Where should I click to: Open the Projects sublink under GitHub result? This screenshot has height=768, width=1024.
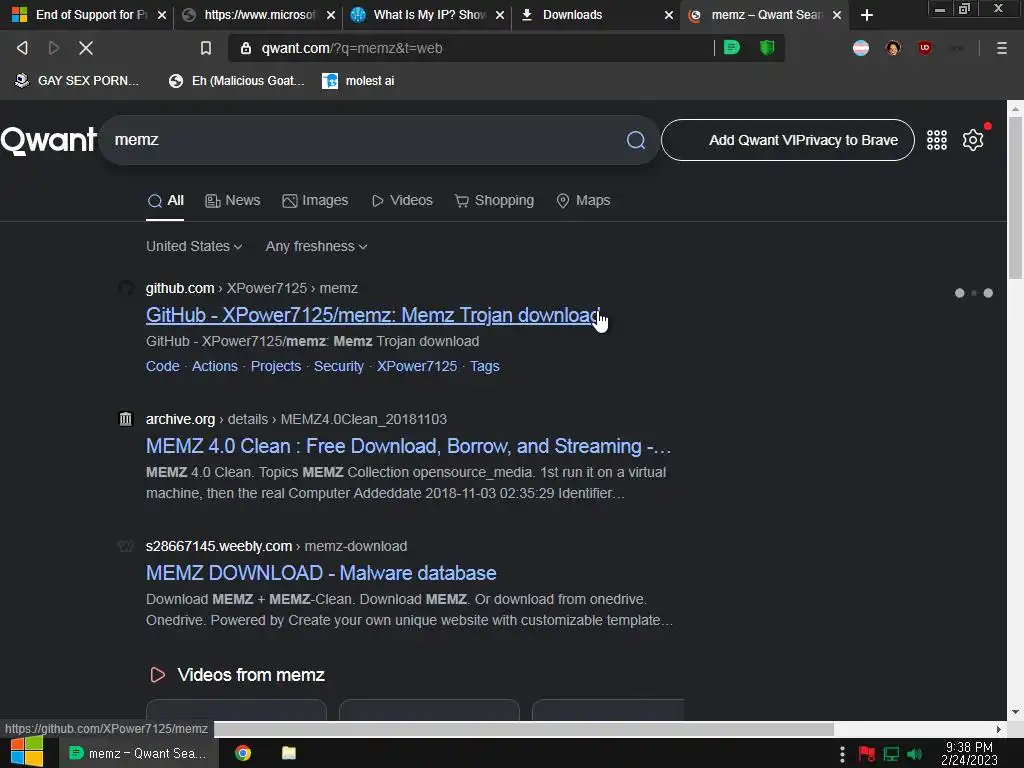click(276, 366)
